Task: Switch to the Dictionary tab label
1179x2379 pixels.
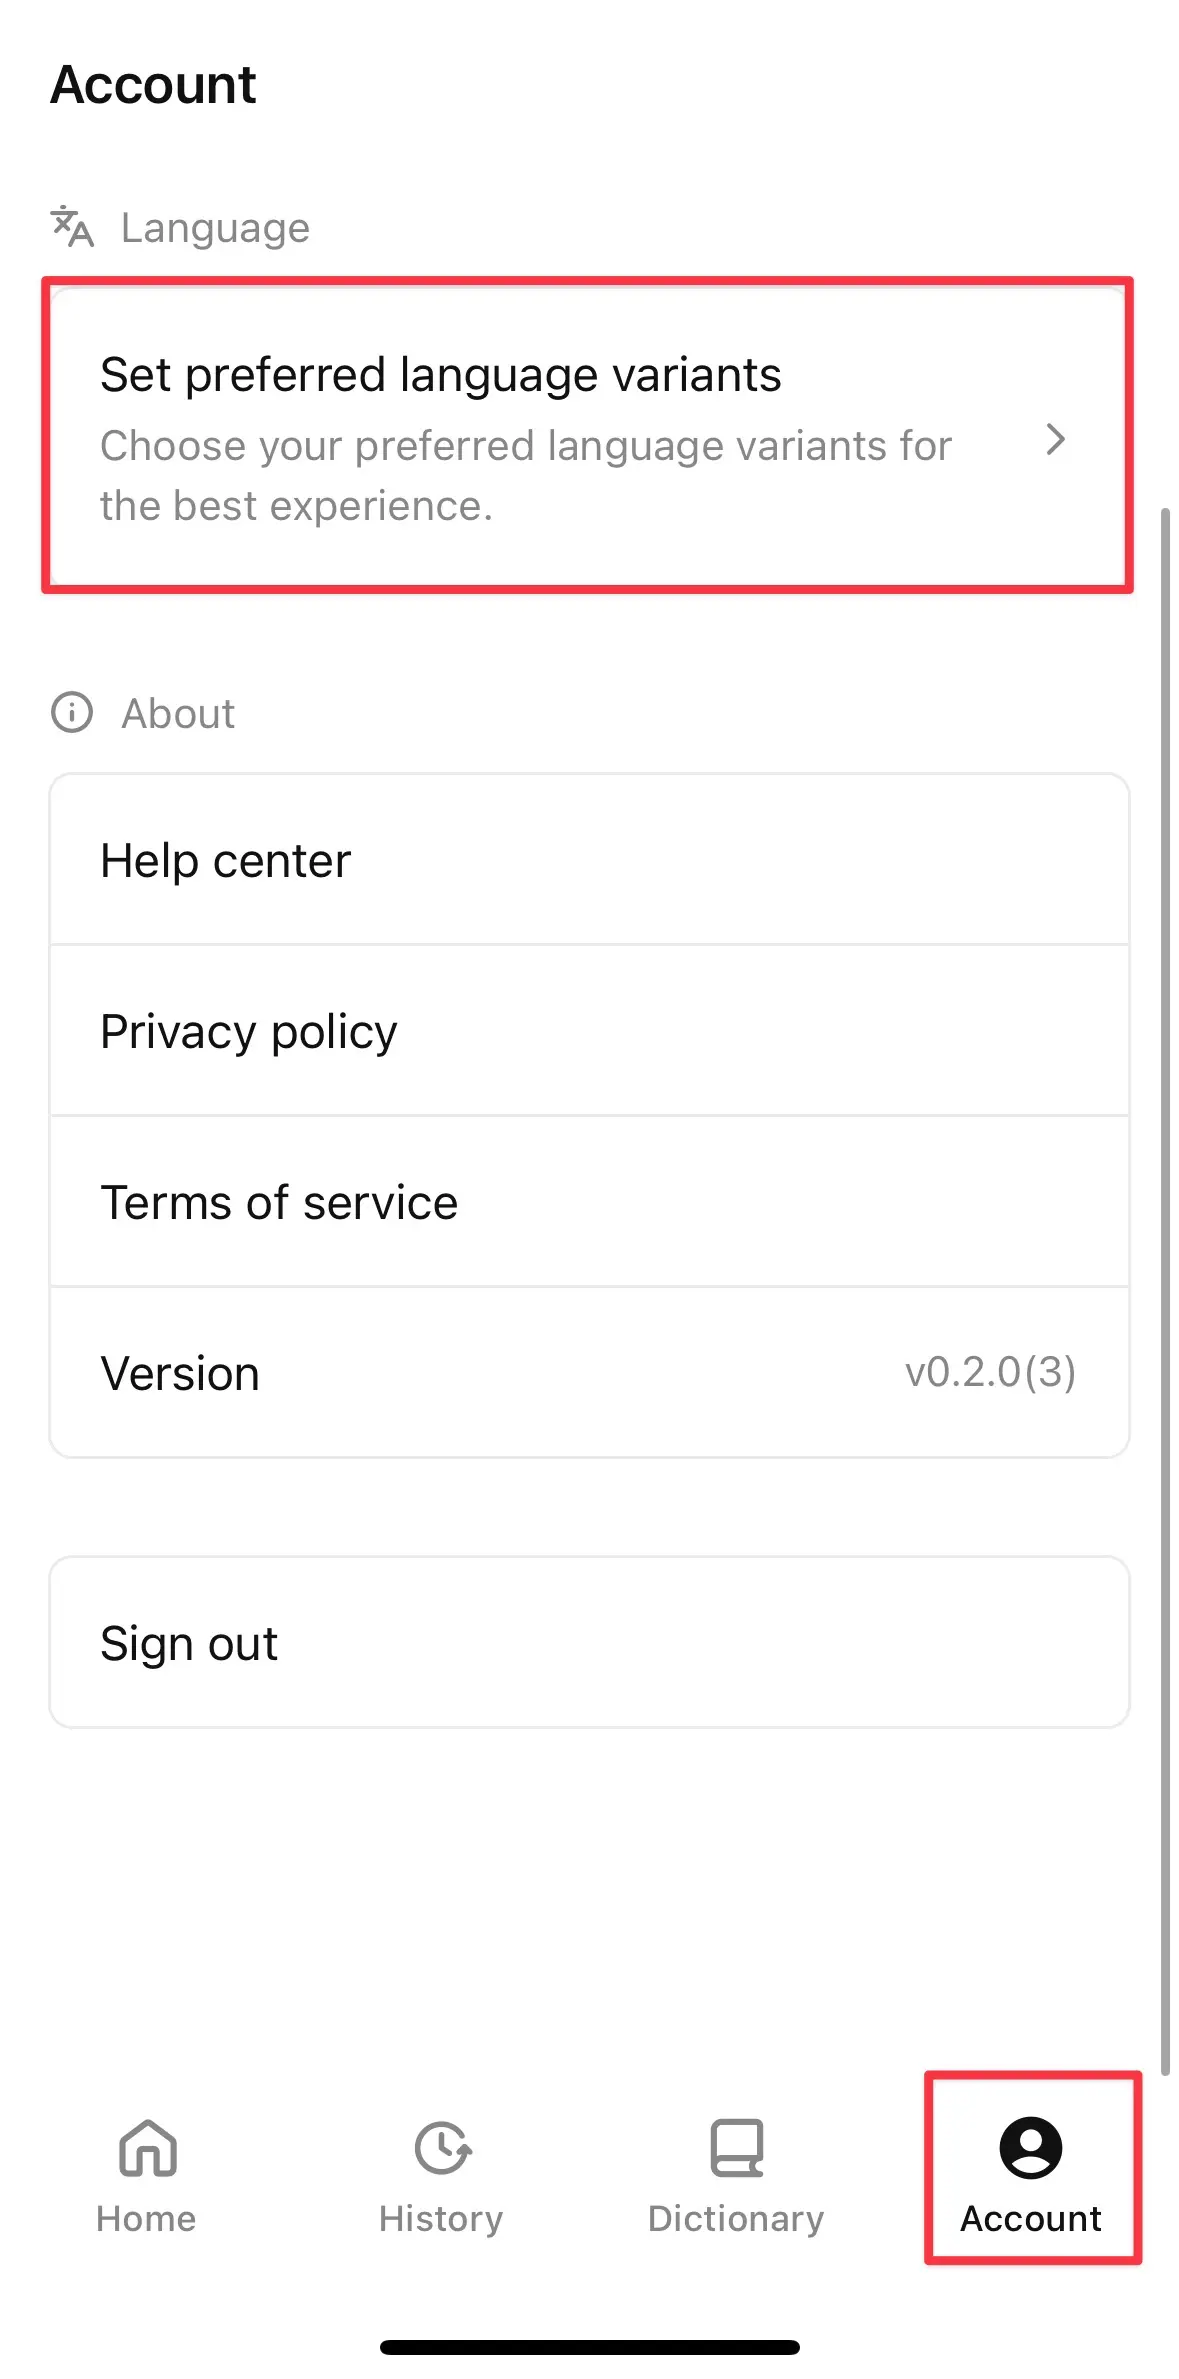Action: 736,2219
